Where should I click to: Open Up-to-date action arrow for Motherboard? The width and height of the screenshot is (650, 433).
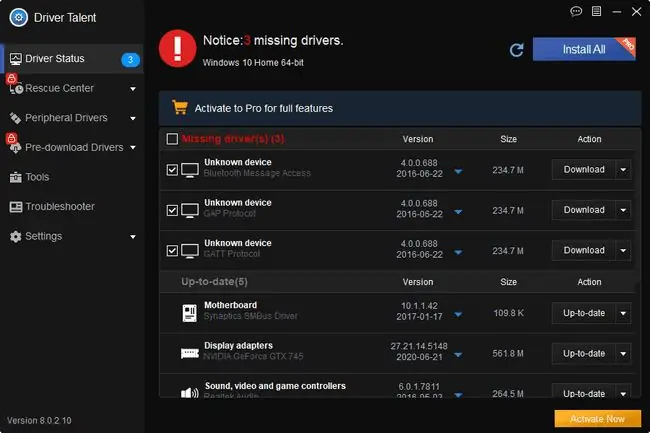click(x=623, y=313)
